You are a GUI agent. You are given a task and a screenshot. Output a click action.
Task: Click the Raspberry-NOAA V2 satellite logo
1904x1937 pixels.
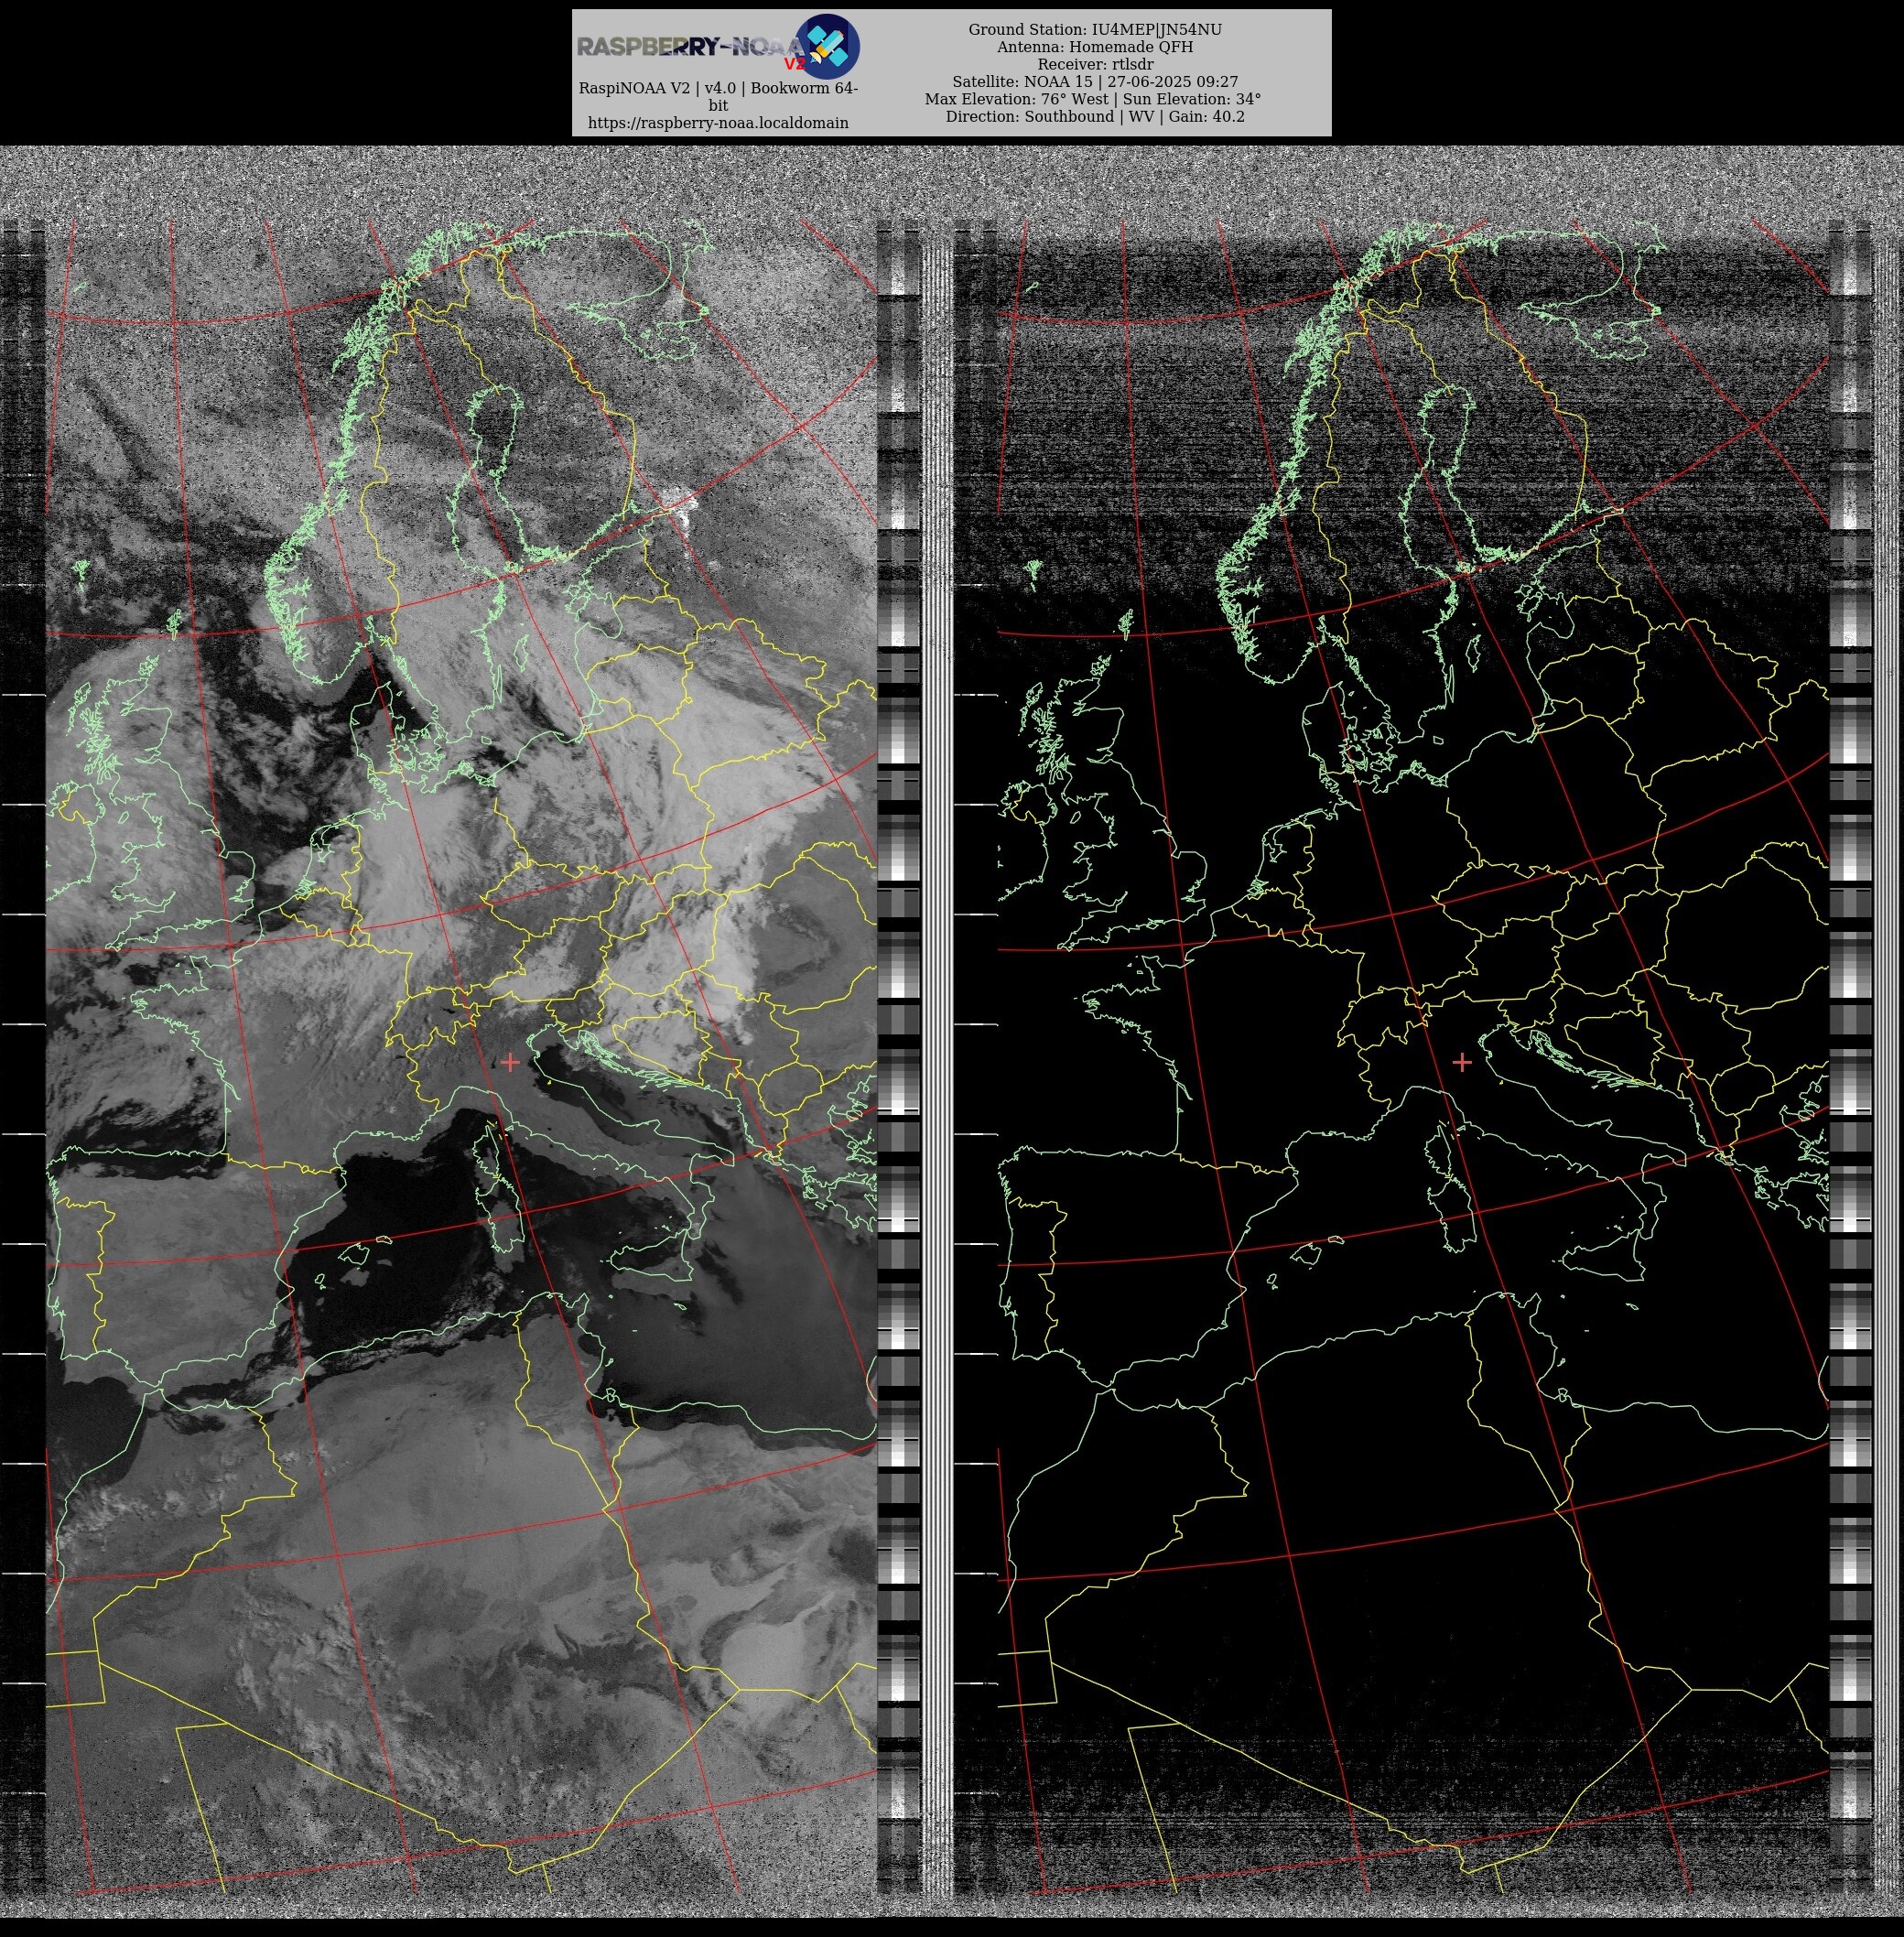coord(718,46)
